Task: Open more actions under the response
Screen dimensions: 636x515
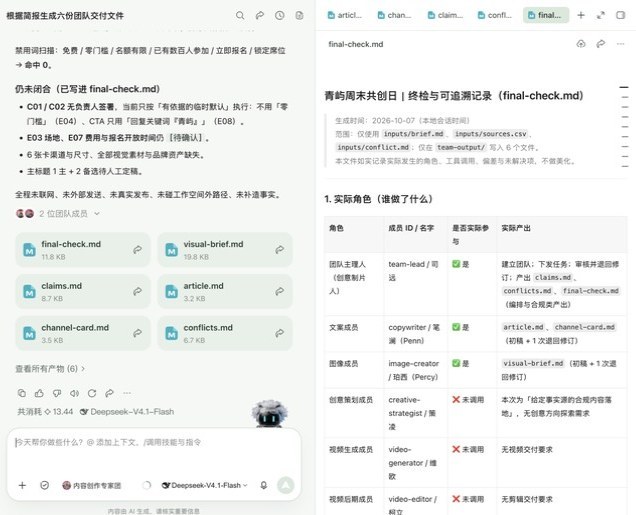Action: point(127,393)
